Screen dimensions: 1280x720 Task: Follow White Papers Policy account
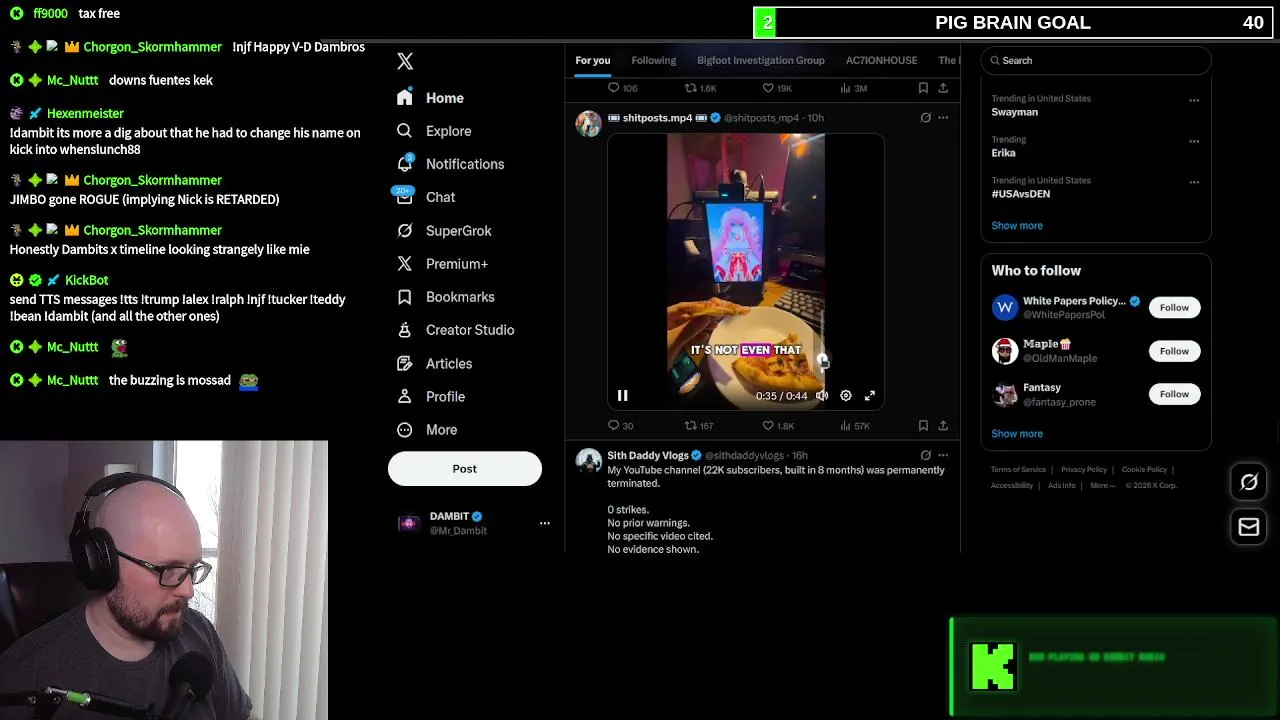tap(1174, 307)
